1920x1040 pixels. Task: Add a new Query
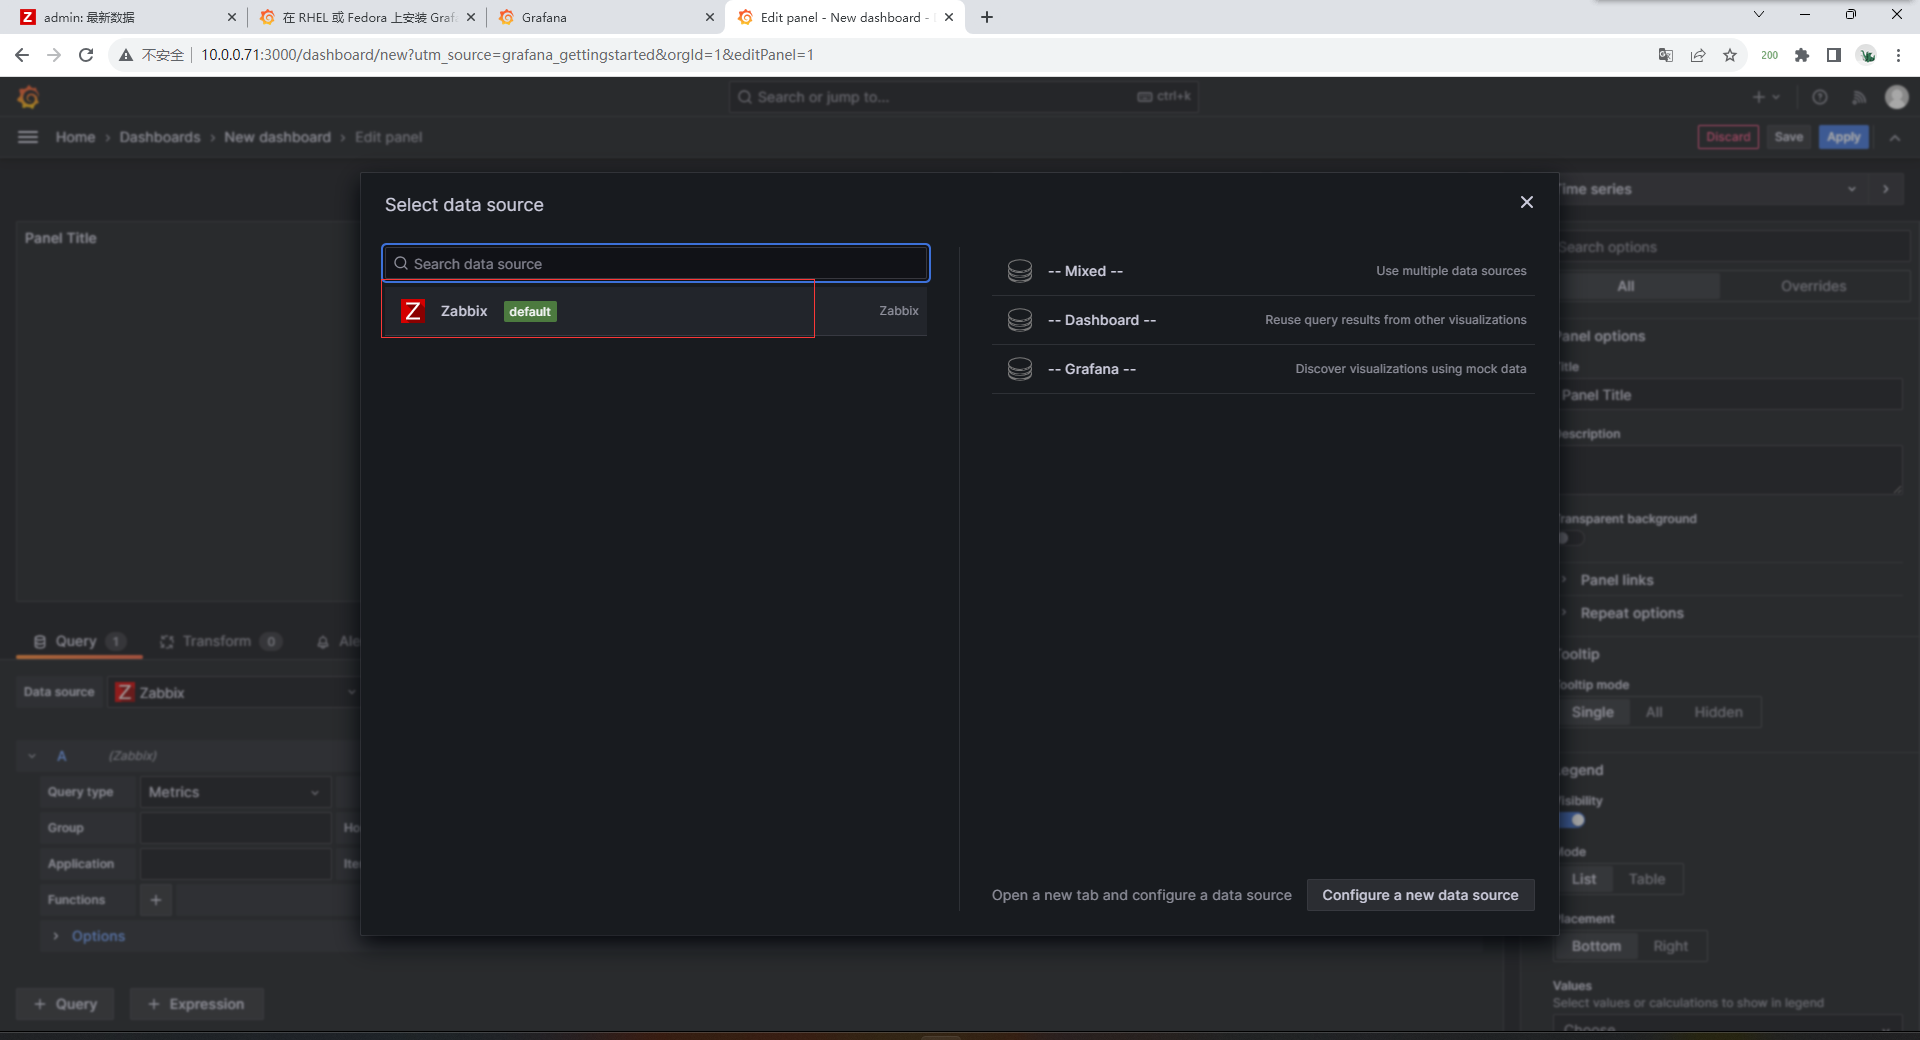66,1004
